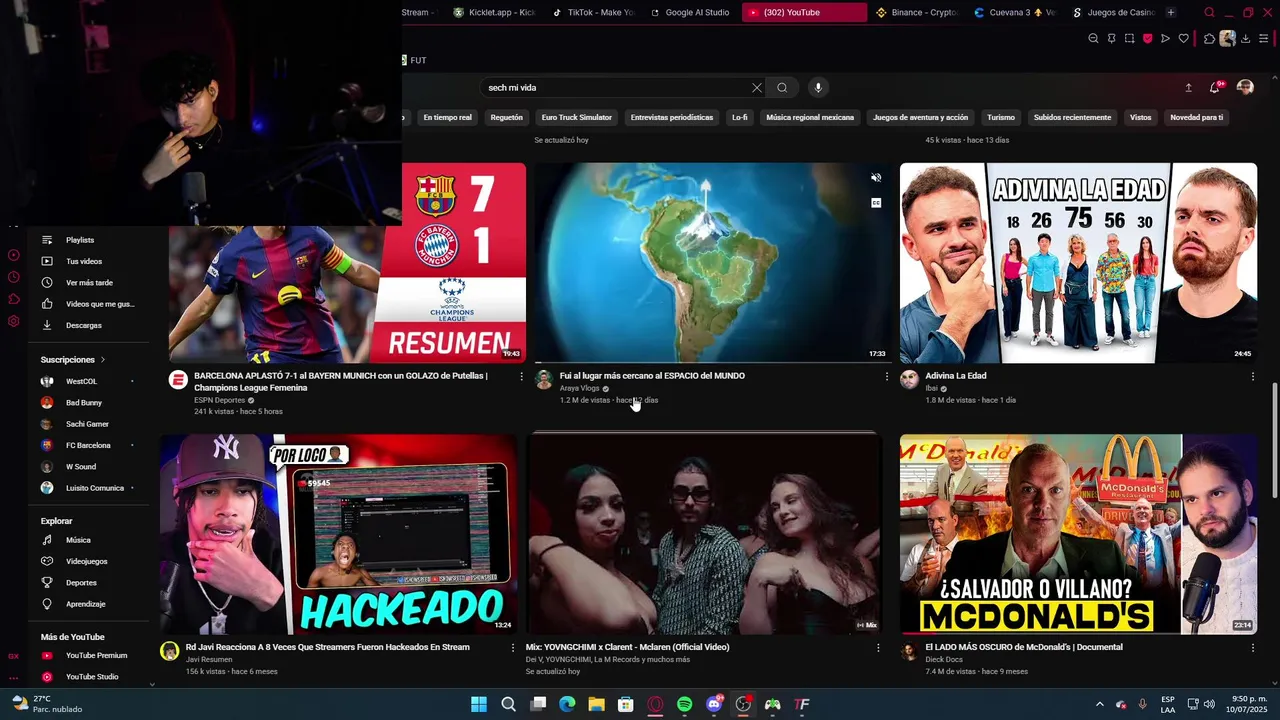Filter by Euro Truck Simulator chip
This screenshot has height=720, width=1280.
click(576, 117)
